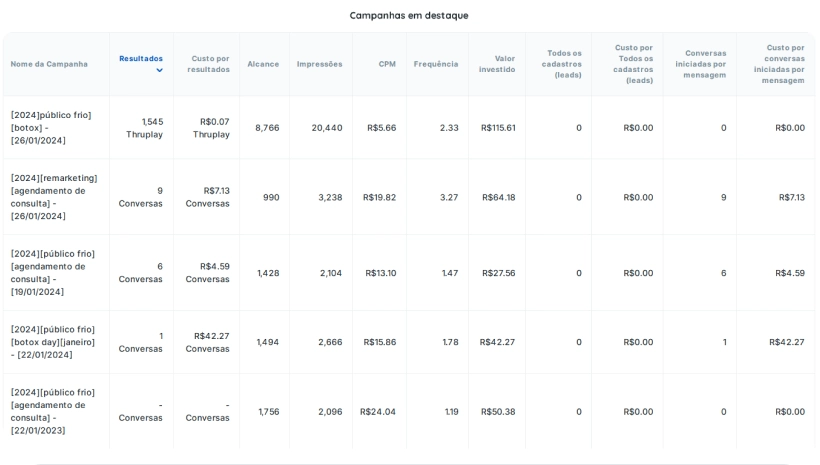Screen dimensions: 820x465
Task: Open the público frio botox 26/01/2024 campaign
Action: 51,128
